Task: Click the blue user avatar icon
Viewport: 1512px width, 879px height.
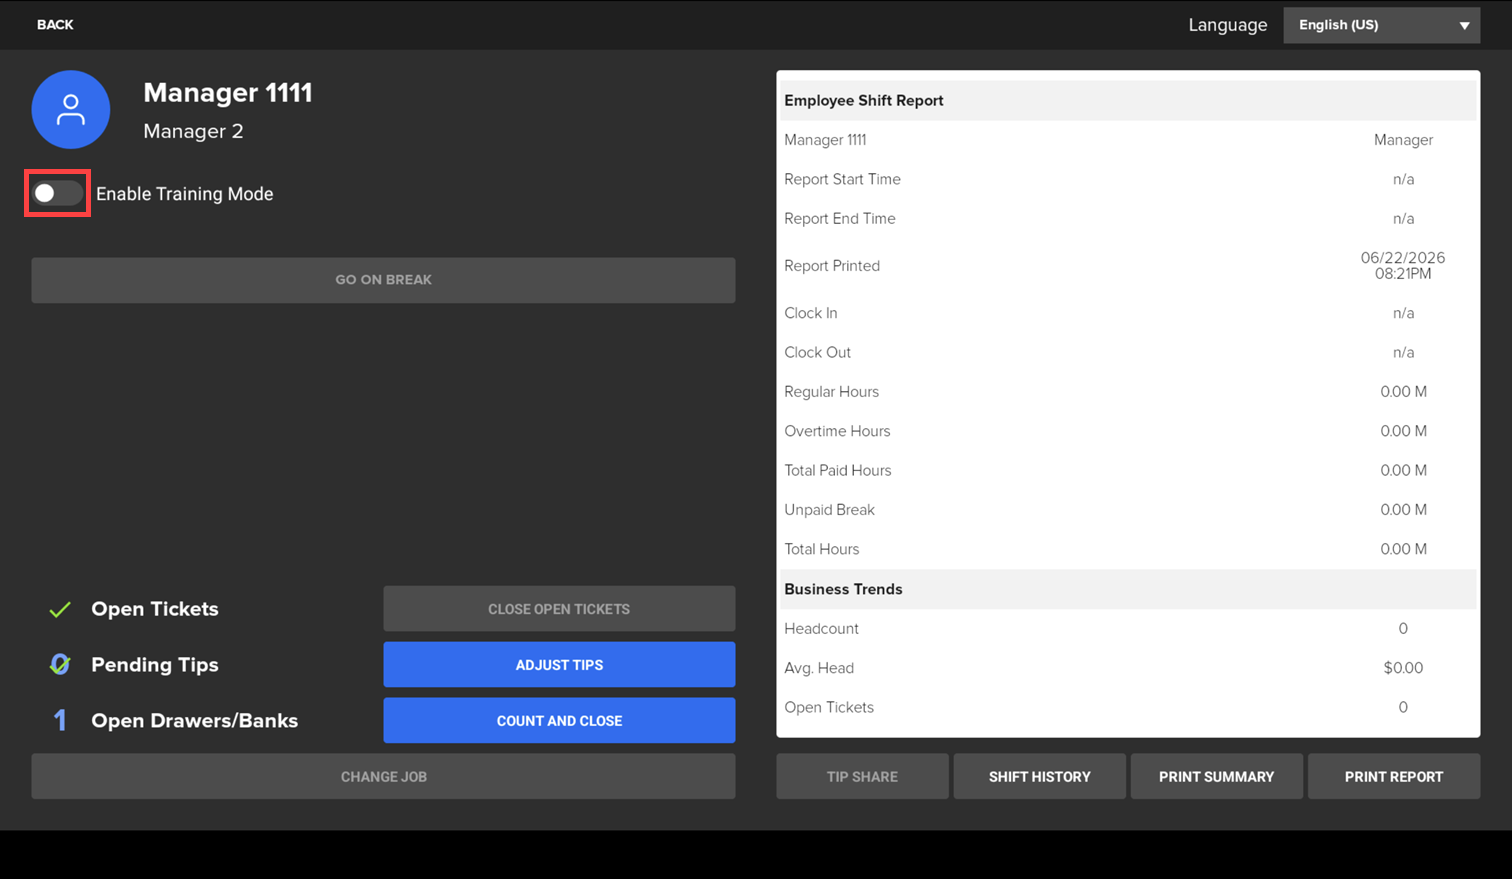Action: (x=70, y=110)
